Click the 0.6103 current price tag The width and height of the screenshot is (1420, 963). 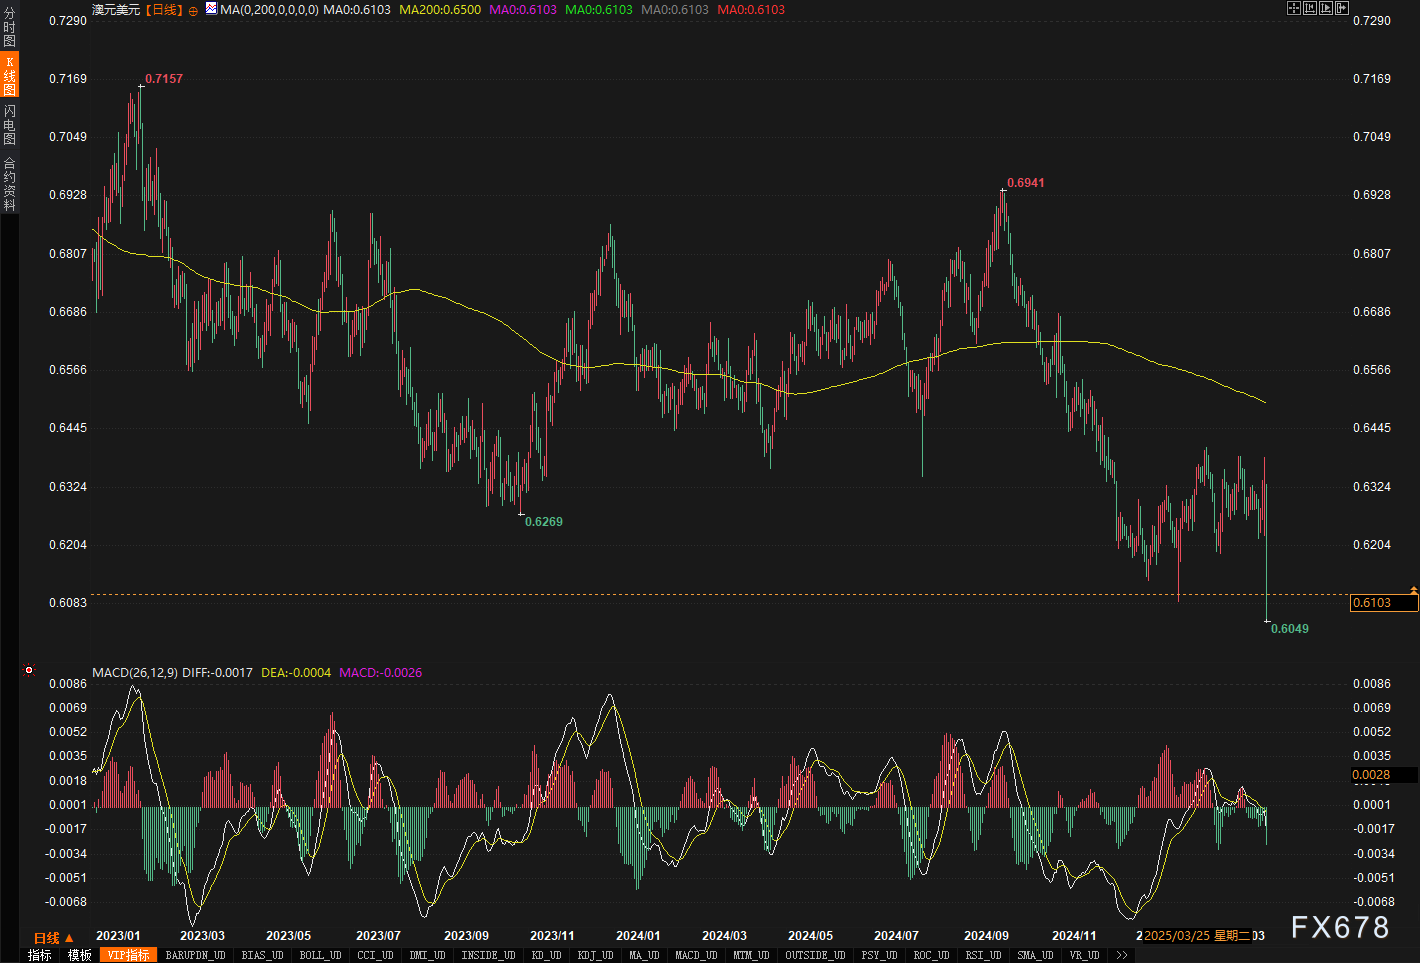[x=1383, y=603]
